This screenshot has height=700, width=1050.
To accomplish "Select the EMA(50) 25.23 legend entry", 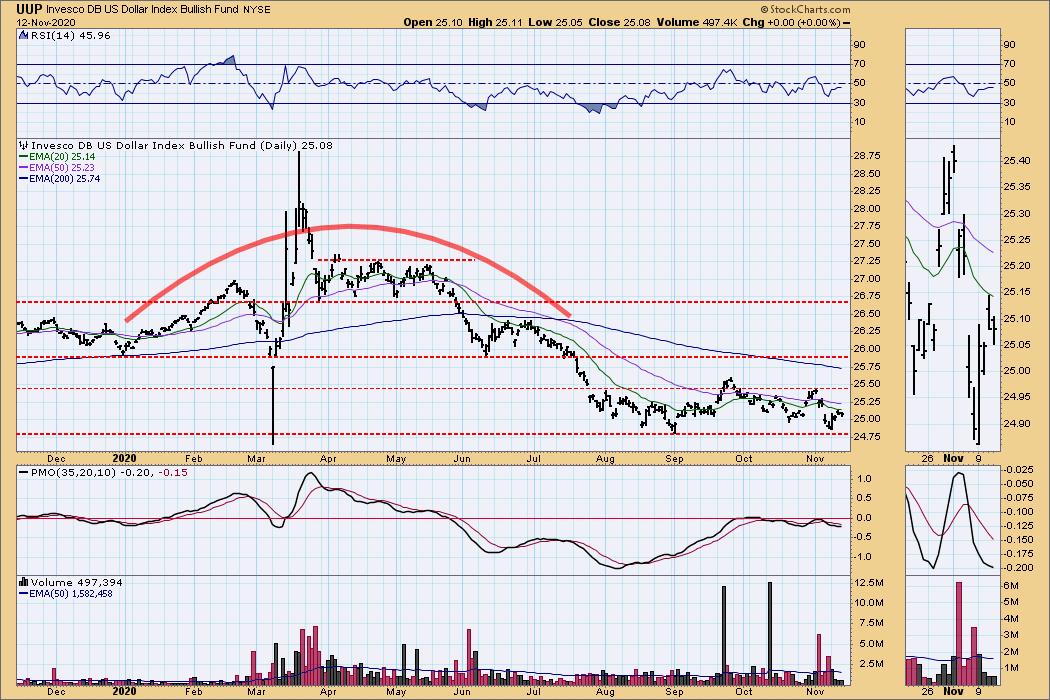I will [x=57, y=167].
